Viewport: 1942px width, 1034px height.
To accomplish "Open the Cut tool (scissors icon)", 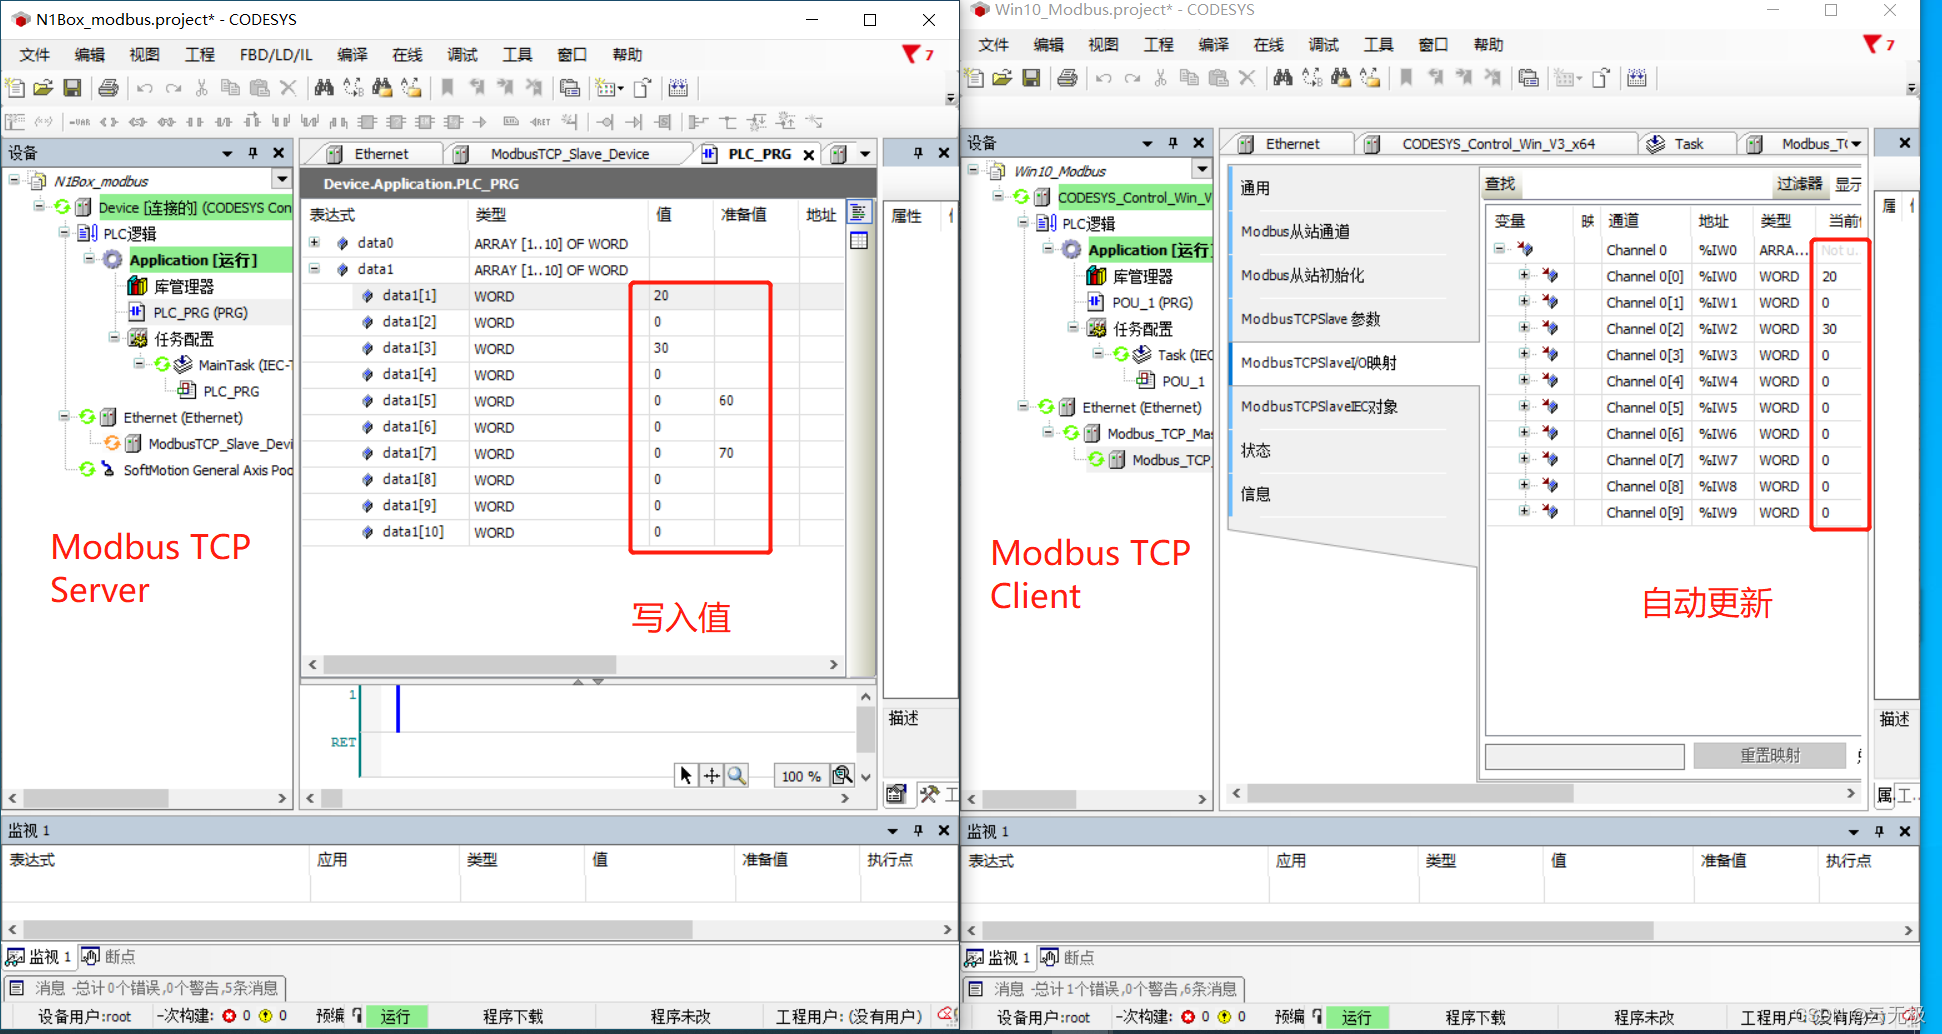I will (201, 88).
